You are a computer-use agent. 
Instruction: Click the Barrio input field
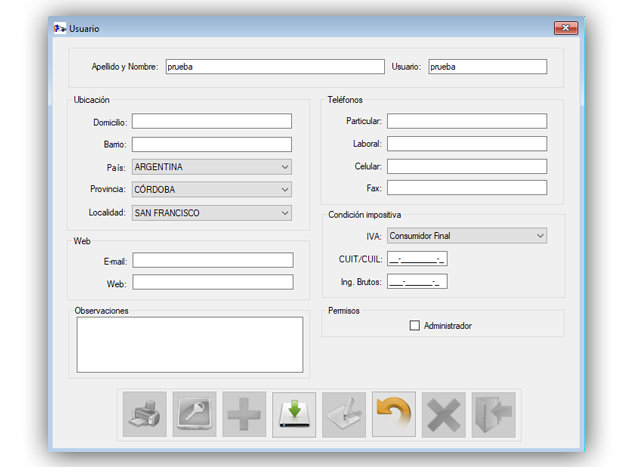pyautogui.click(x=212, y=144)
